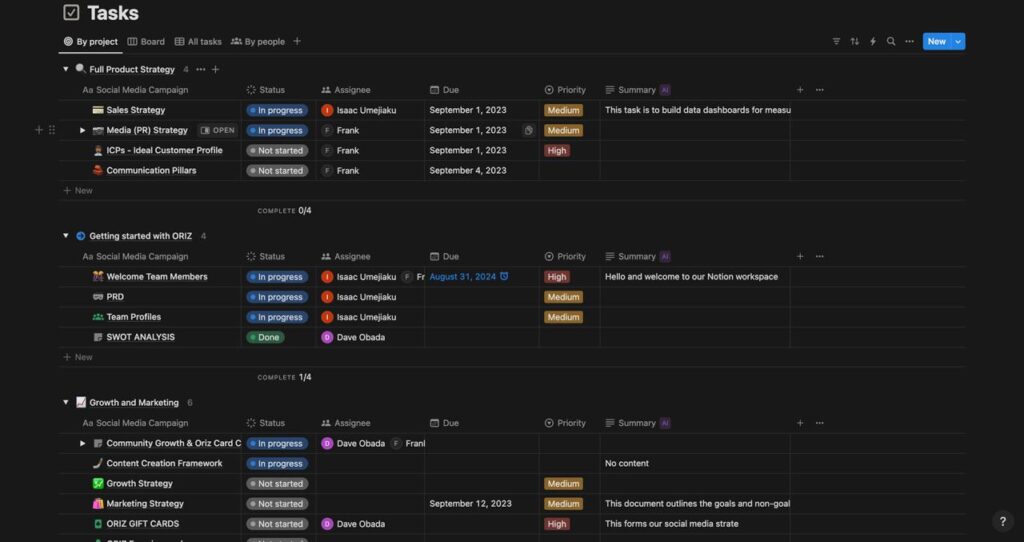Image resolution: width=1024 pixels, height=542 pixels.
Task: Open the Welcome Team Members task
Action: [157, 276]
